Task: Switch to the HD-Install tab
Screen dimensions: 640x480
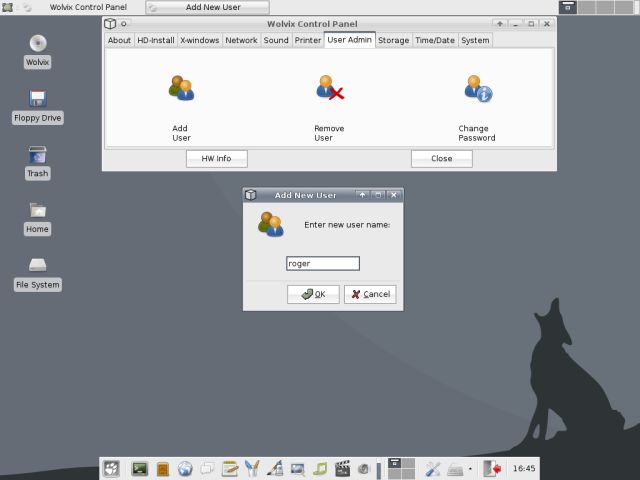Action: tap(156, 40)
